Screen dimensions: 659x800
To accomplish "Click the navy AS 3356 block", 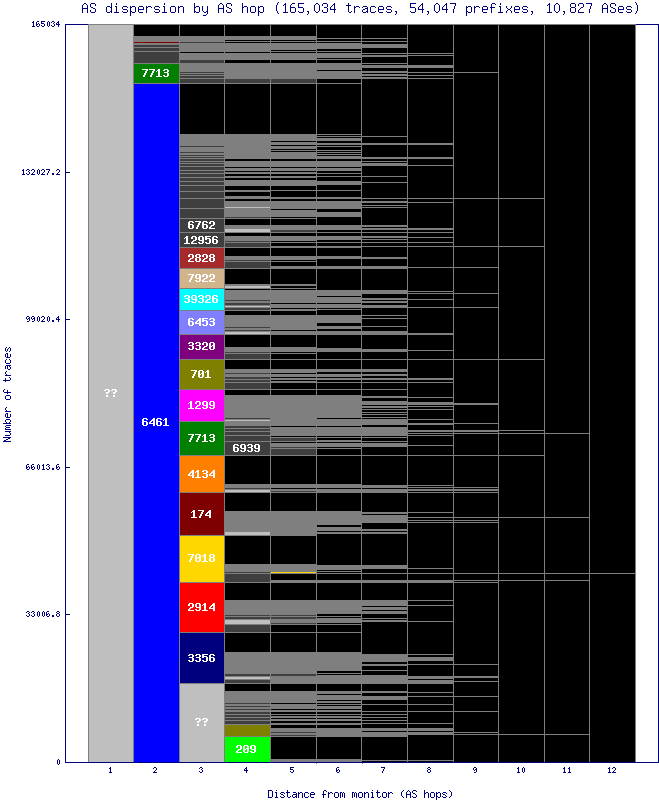I will click(201, 658).
